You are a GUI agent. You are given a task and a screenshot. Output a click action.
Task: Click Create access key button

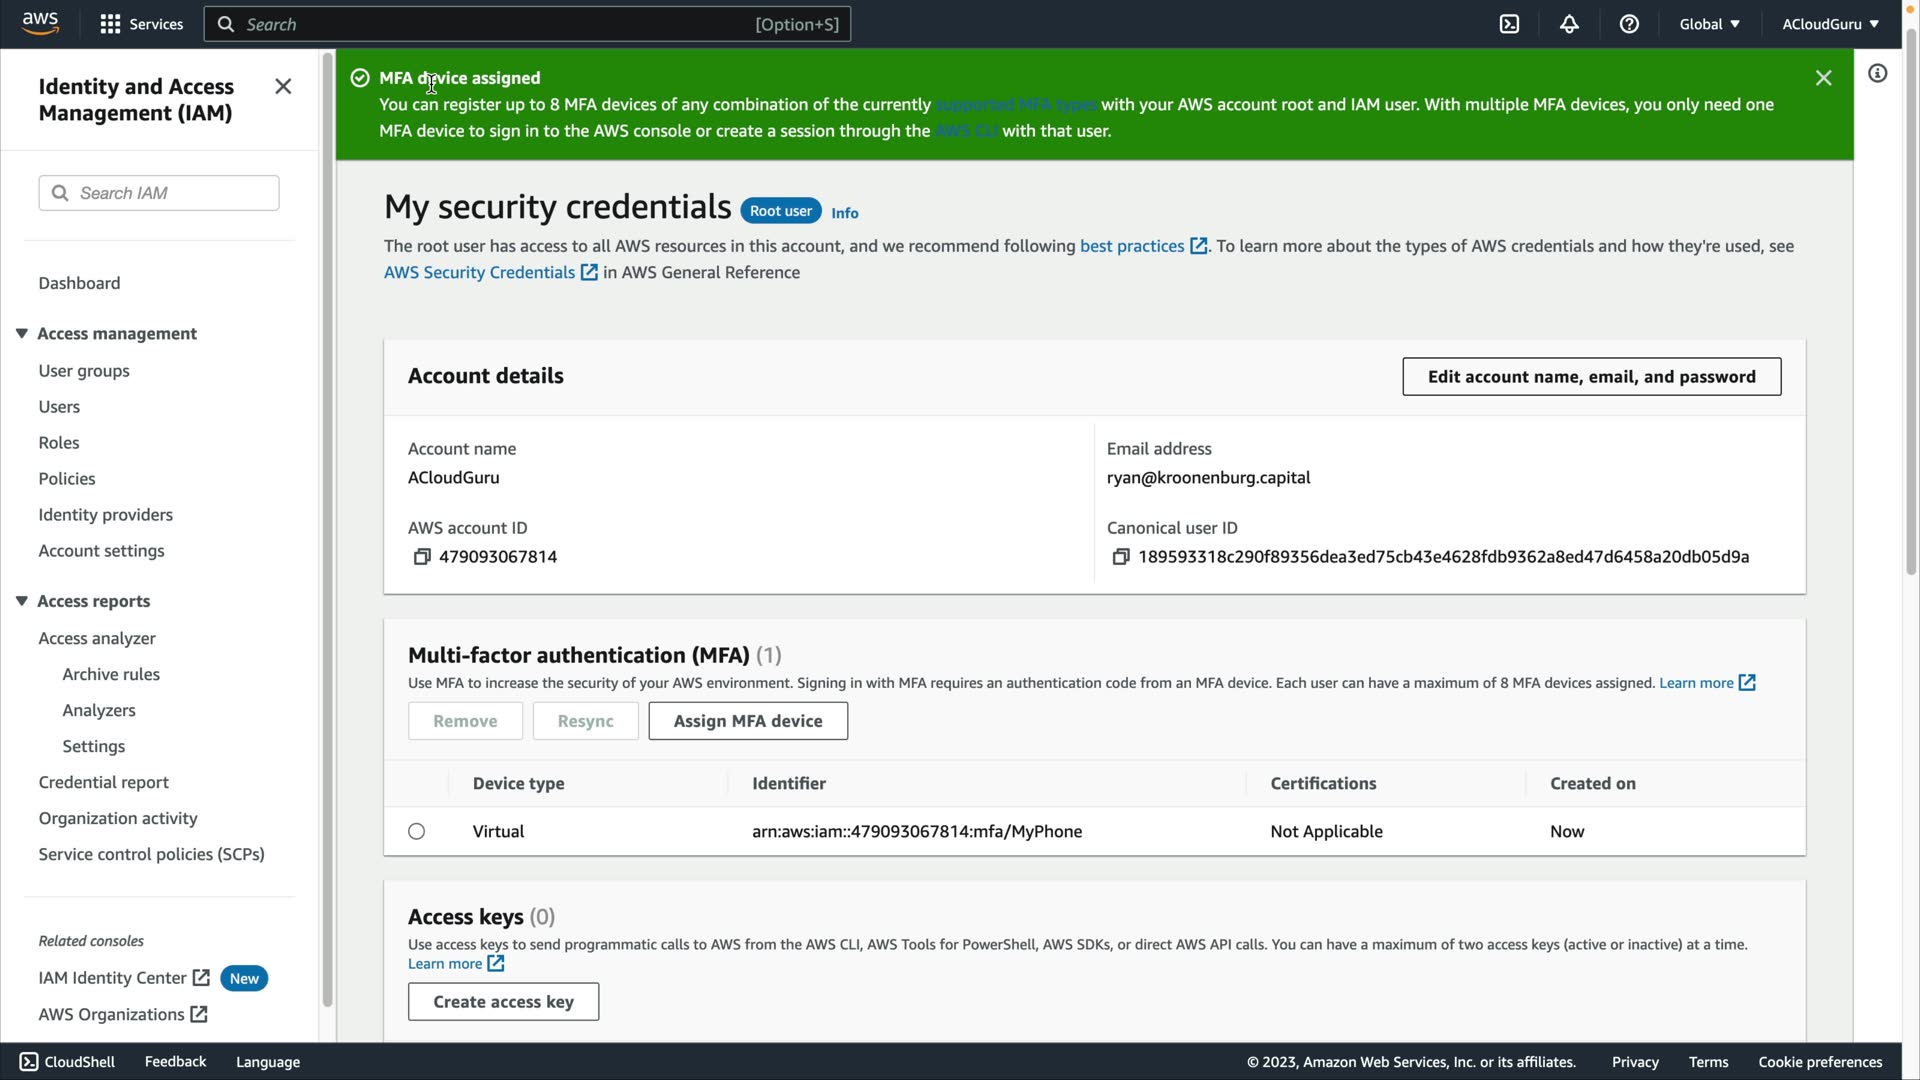pyautogui.click(x=503, y=1002)
